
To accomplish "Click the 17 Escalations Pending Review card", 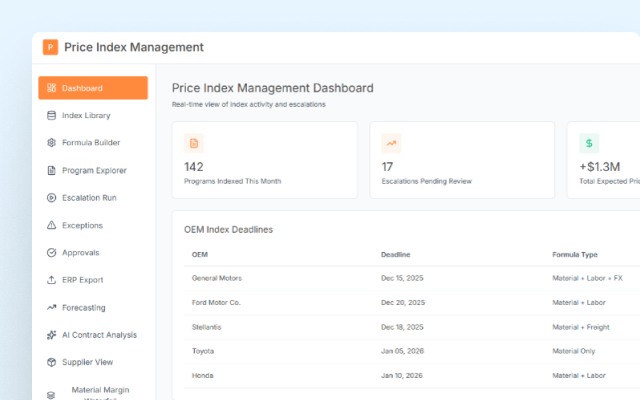I will click(462, 160).
